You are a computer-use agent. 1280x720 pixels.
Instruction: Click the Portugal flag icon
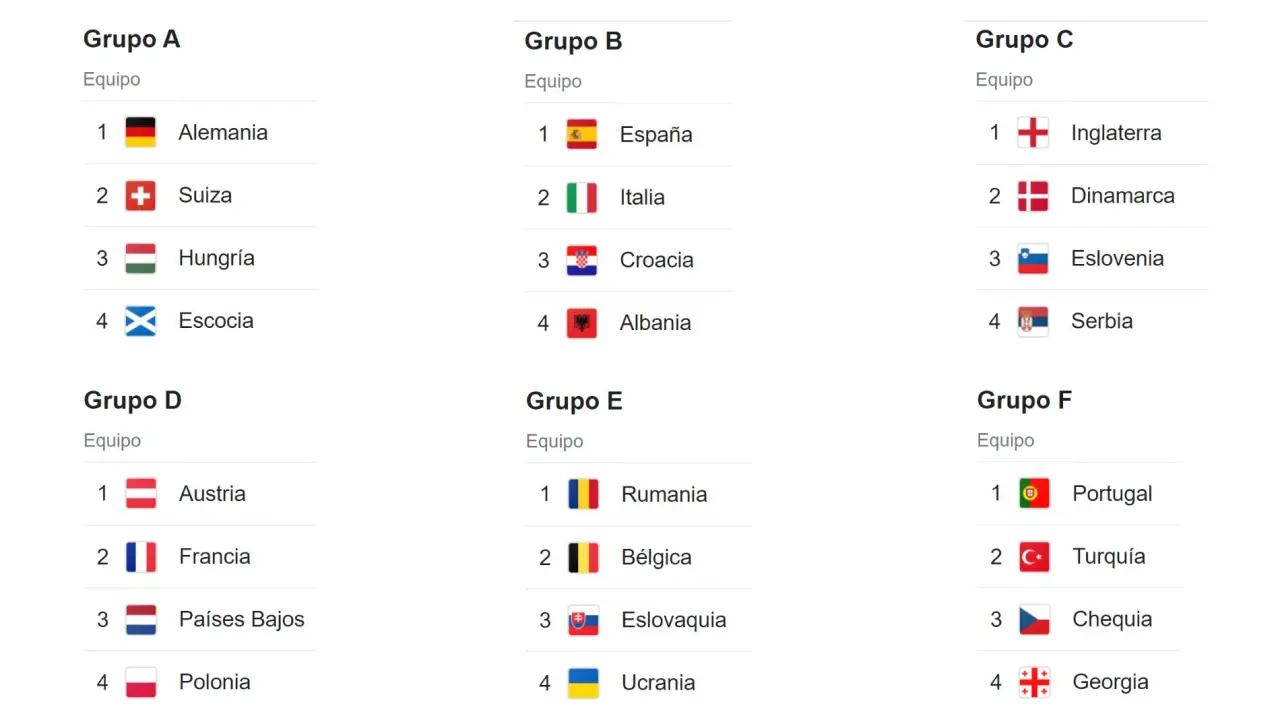(1034, 494)
